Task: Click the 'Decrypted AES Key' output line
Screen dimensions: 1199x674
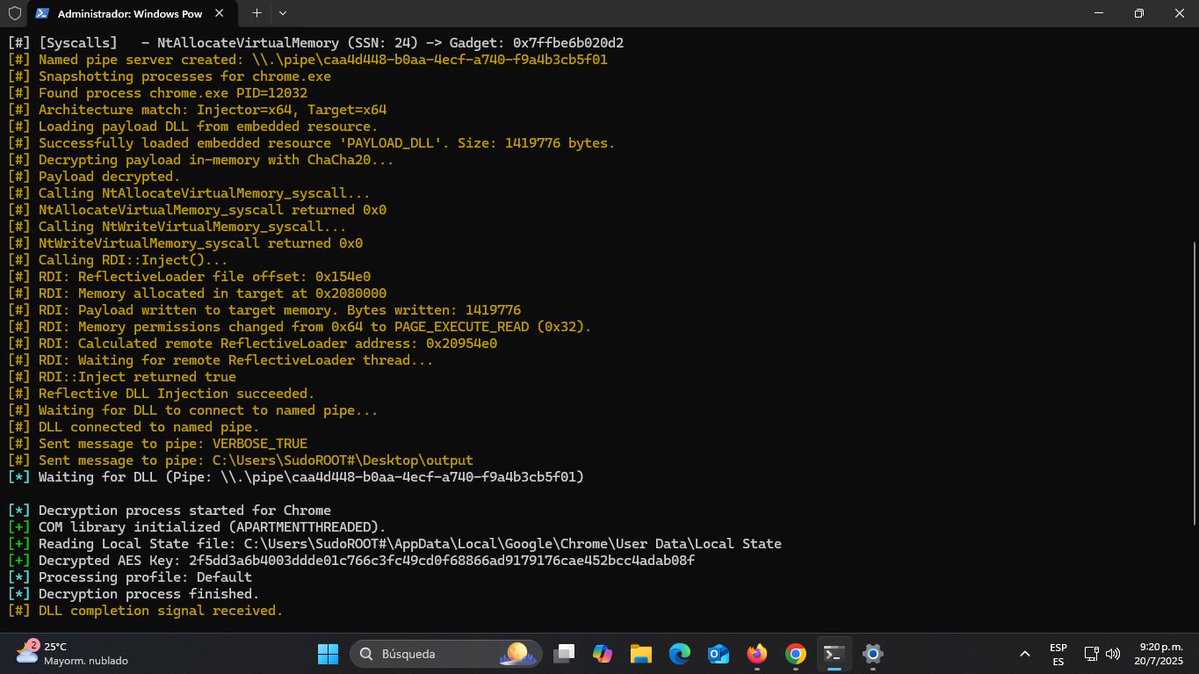Action: click(x=351, y=561)
